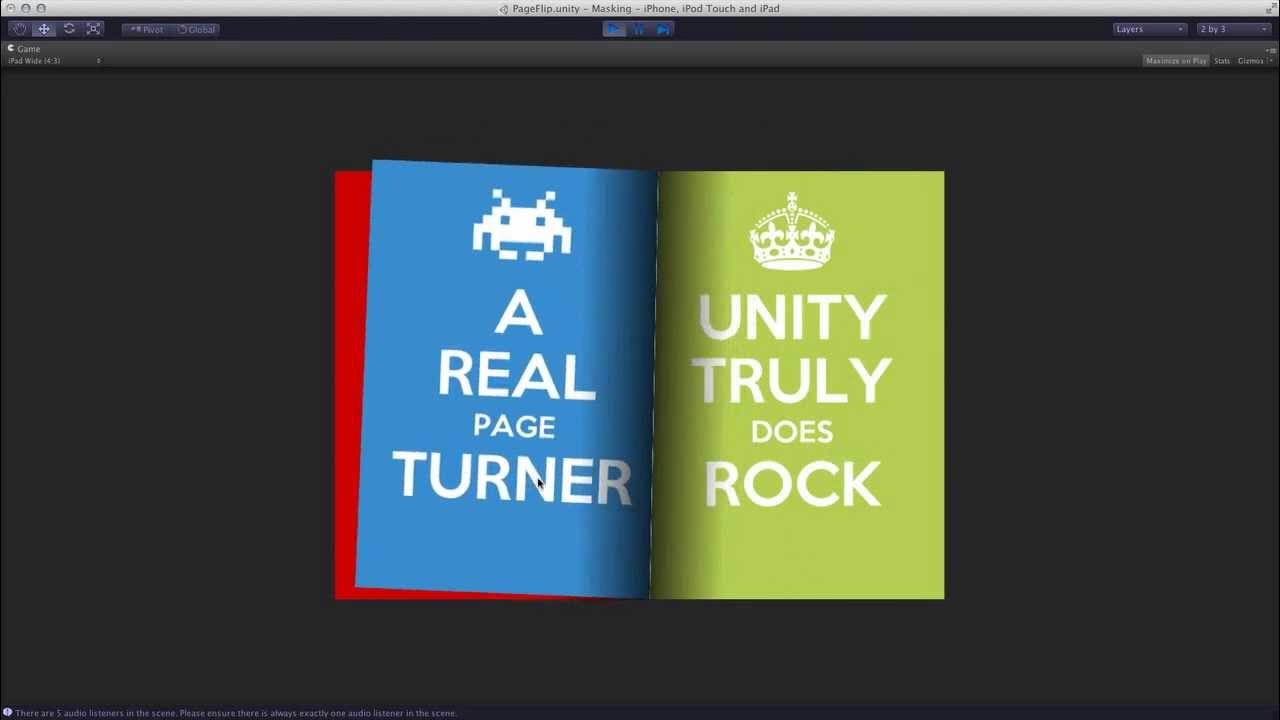1280x720 pixels.
Task: Select the Hand tool in toolbar
Action: tap(20, 29)
